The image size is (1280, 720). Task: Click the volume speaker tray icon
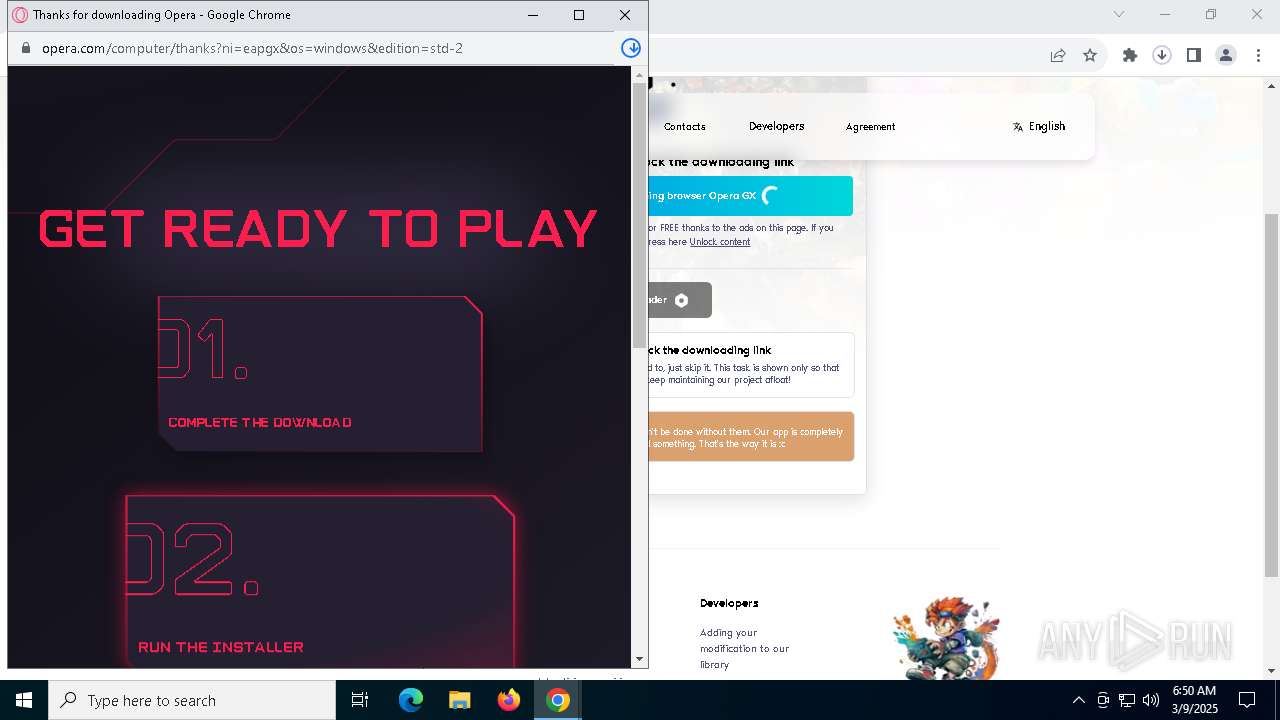1151,700
